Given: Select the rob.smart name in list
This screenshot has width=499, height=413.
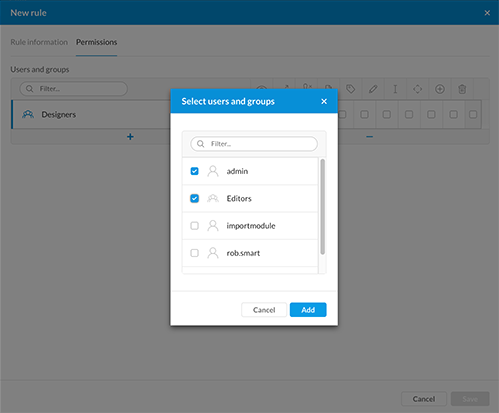Looking at the screenshot, I should 243,253.
